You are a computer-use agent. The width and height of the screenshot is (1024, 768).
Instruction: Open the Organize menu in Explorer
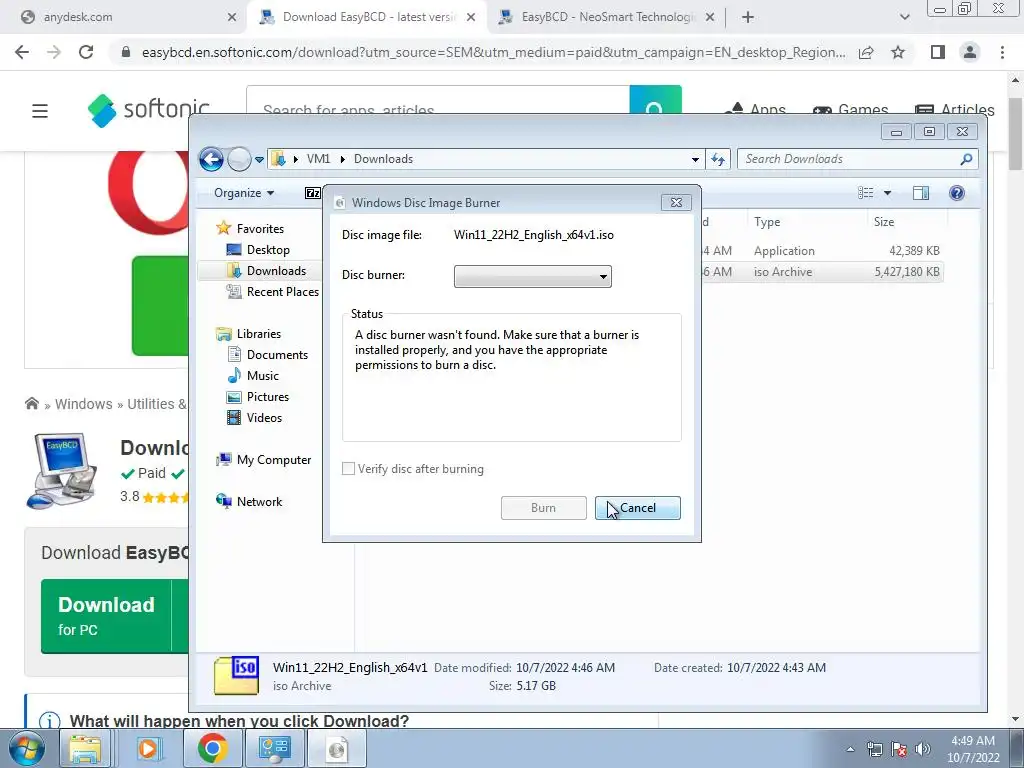tap(244, 193)
